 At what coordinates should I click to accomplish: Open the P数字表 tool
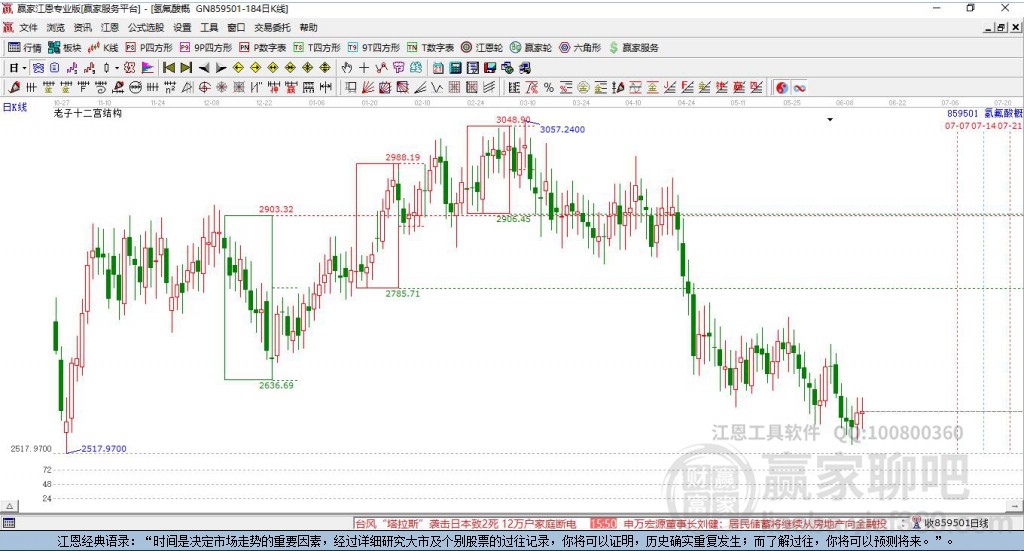(263, 48)
